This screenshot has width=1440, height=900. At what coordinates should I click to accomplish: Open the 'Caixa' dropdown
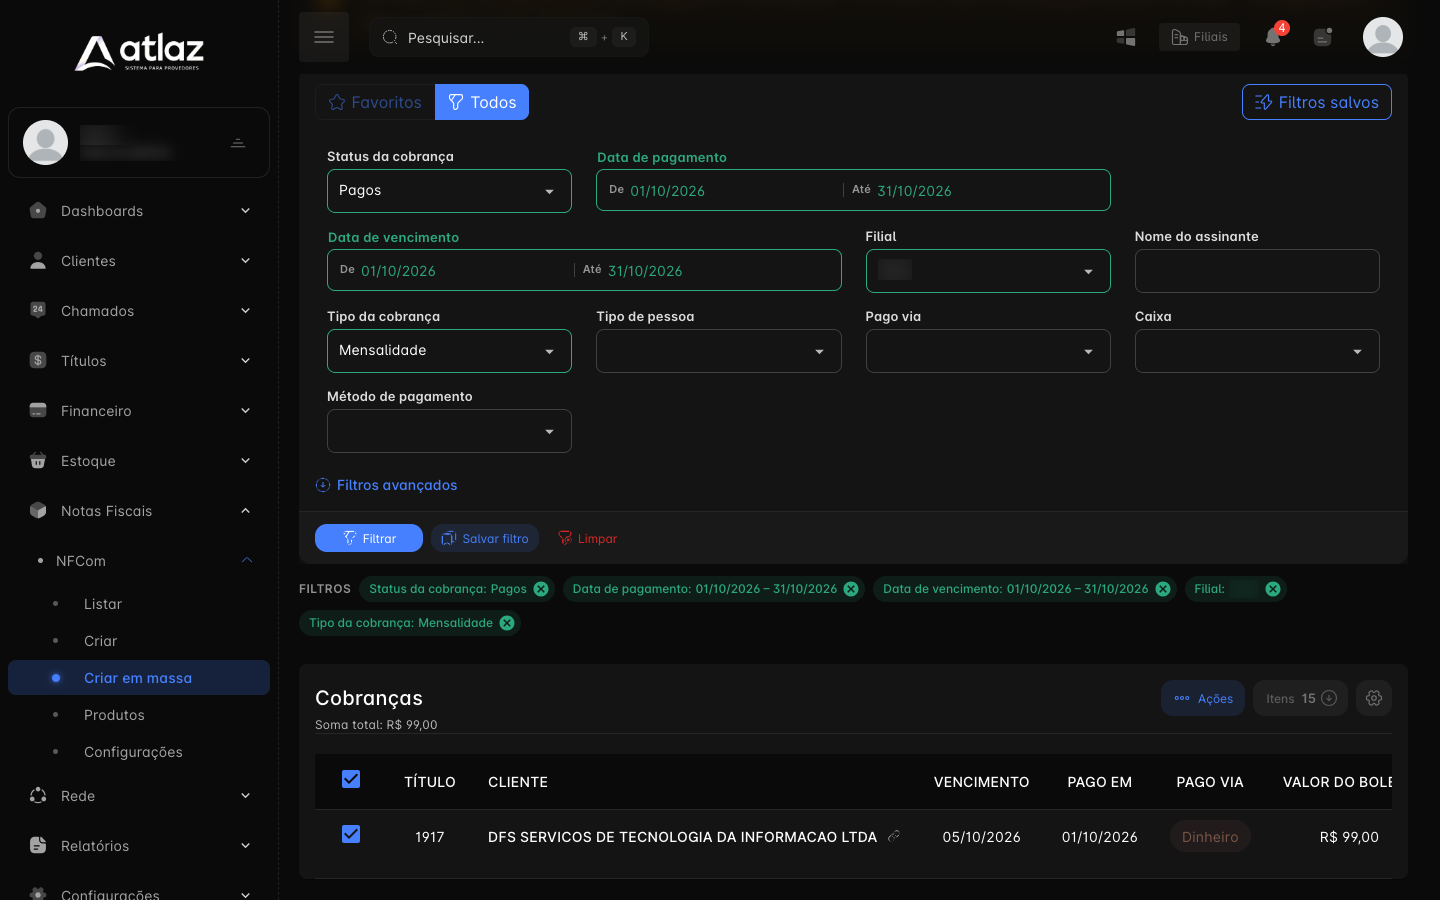tap(1257, 351)
